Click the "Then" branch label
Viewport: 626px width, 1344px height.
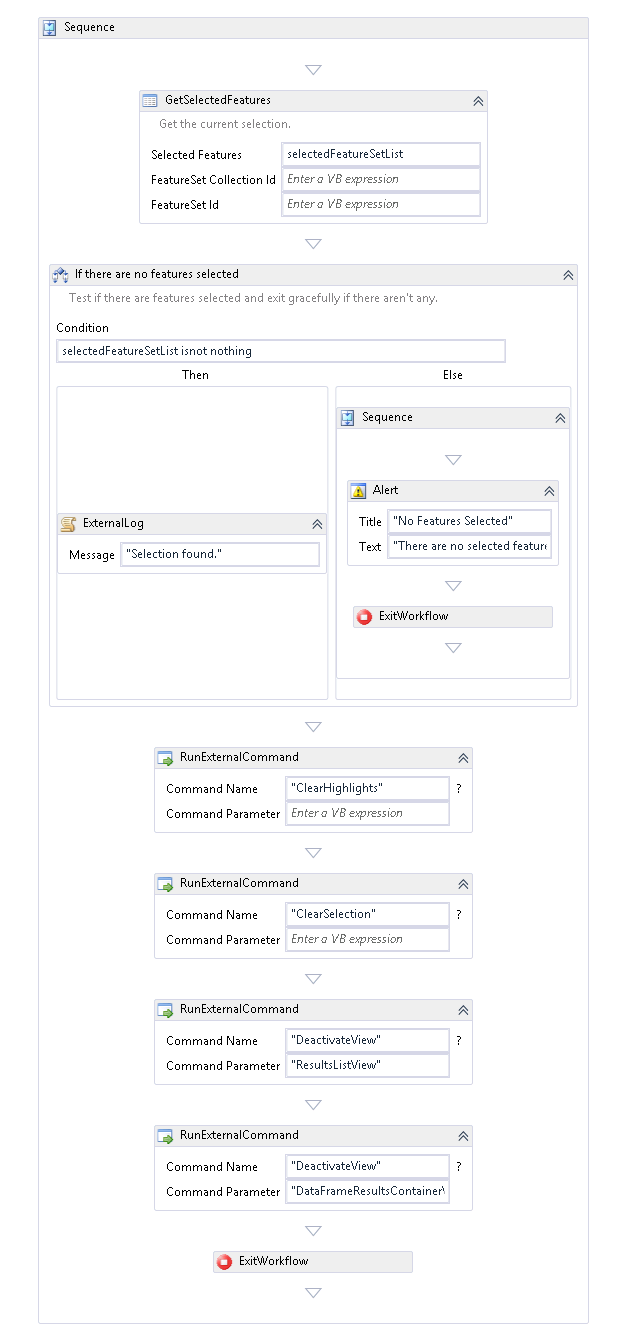point(195,375)
